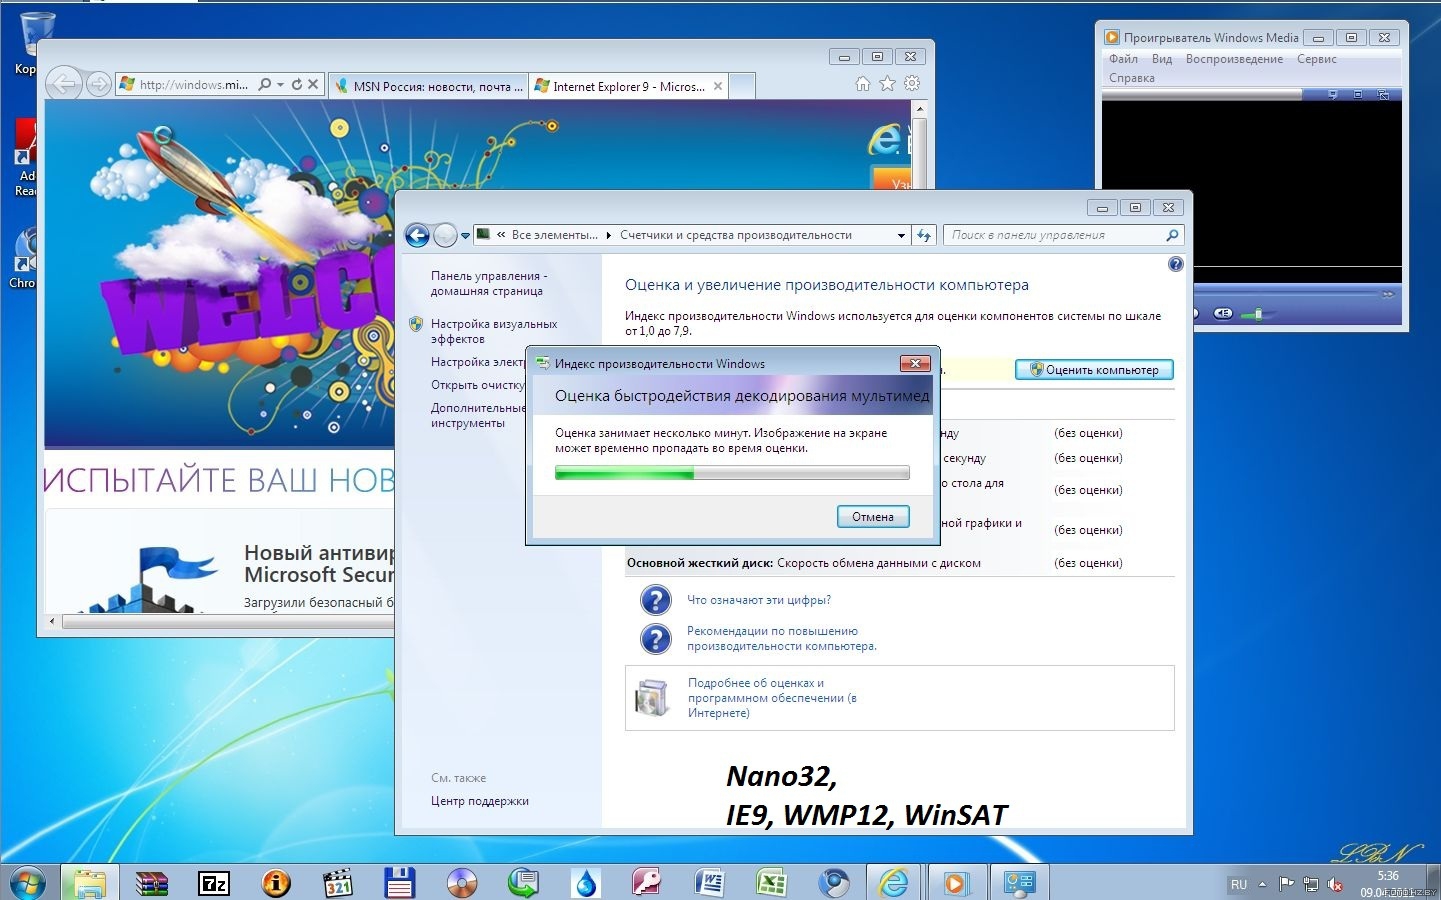The width and height of the screenshot is (1441, 900).
Task: Open Воспроизведение menu in Media Player
Action: (1234, 59)
